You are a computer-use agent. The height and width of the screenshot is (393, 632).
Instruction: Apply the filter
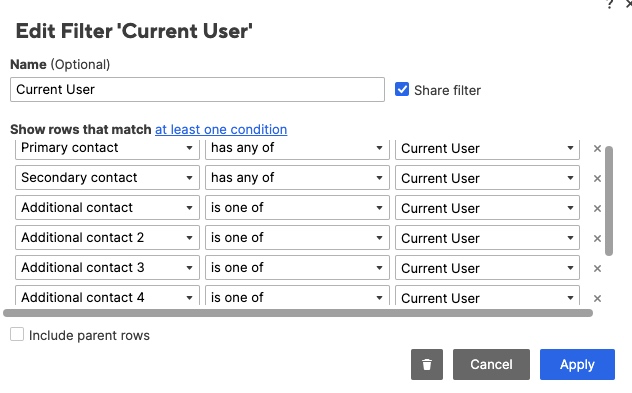click(577, 364)
